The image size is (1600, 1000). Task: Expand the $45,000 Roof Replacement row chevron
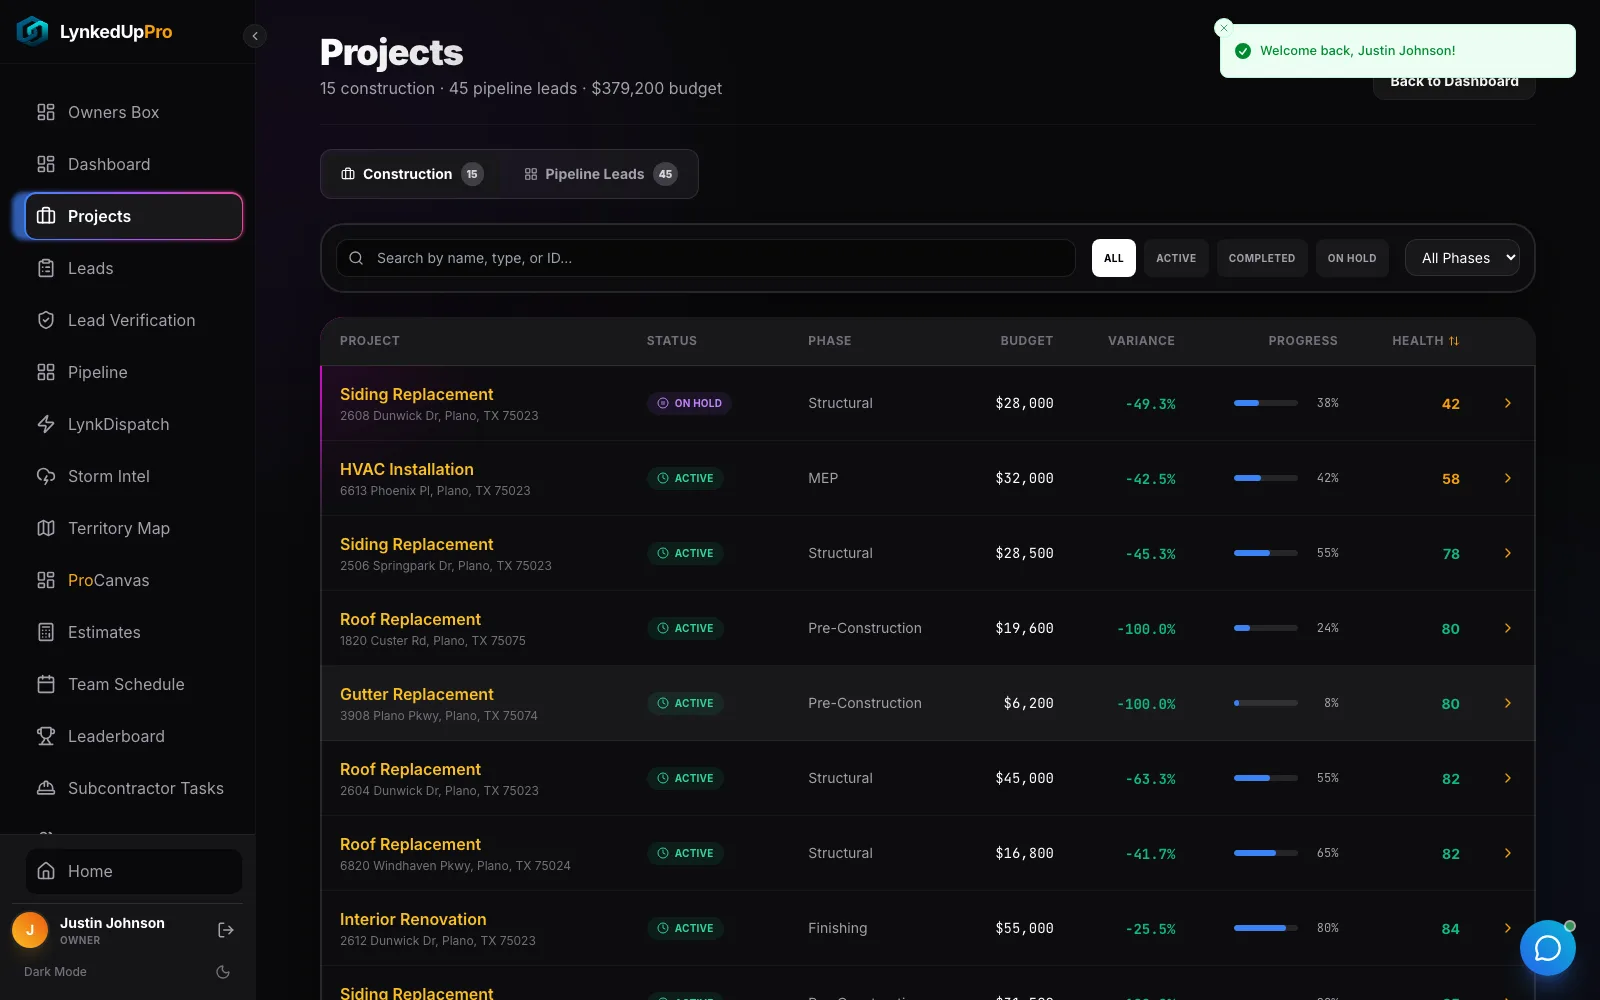pyautogui.click(x=1508, y=778)
